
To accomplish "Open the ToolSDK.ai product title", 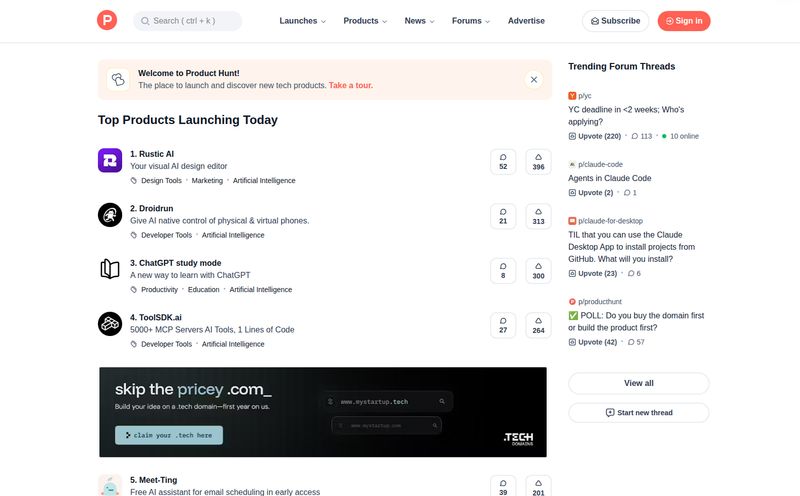I will 156,317.
